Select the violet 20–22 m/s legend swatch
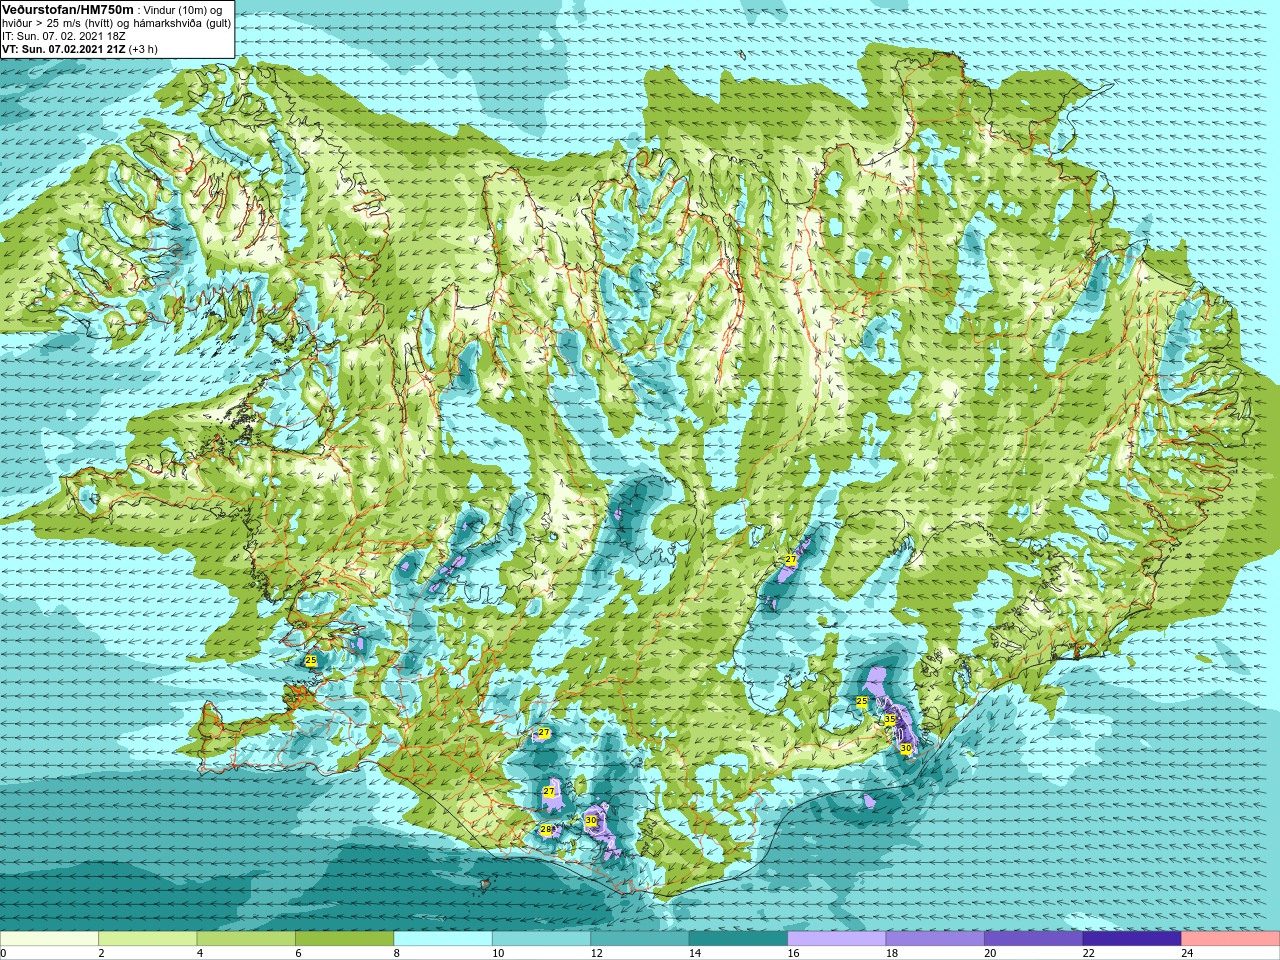Image resolution: width=1280 pixels, height=960 pixels. tap(1034, 939)
